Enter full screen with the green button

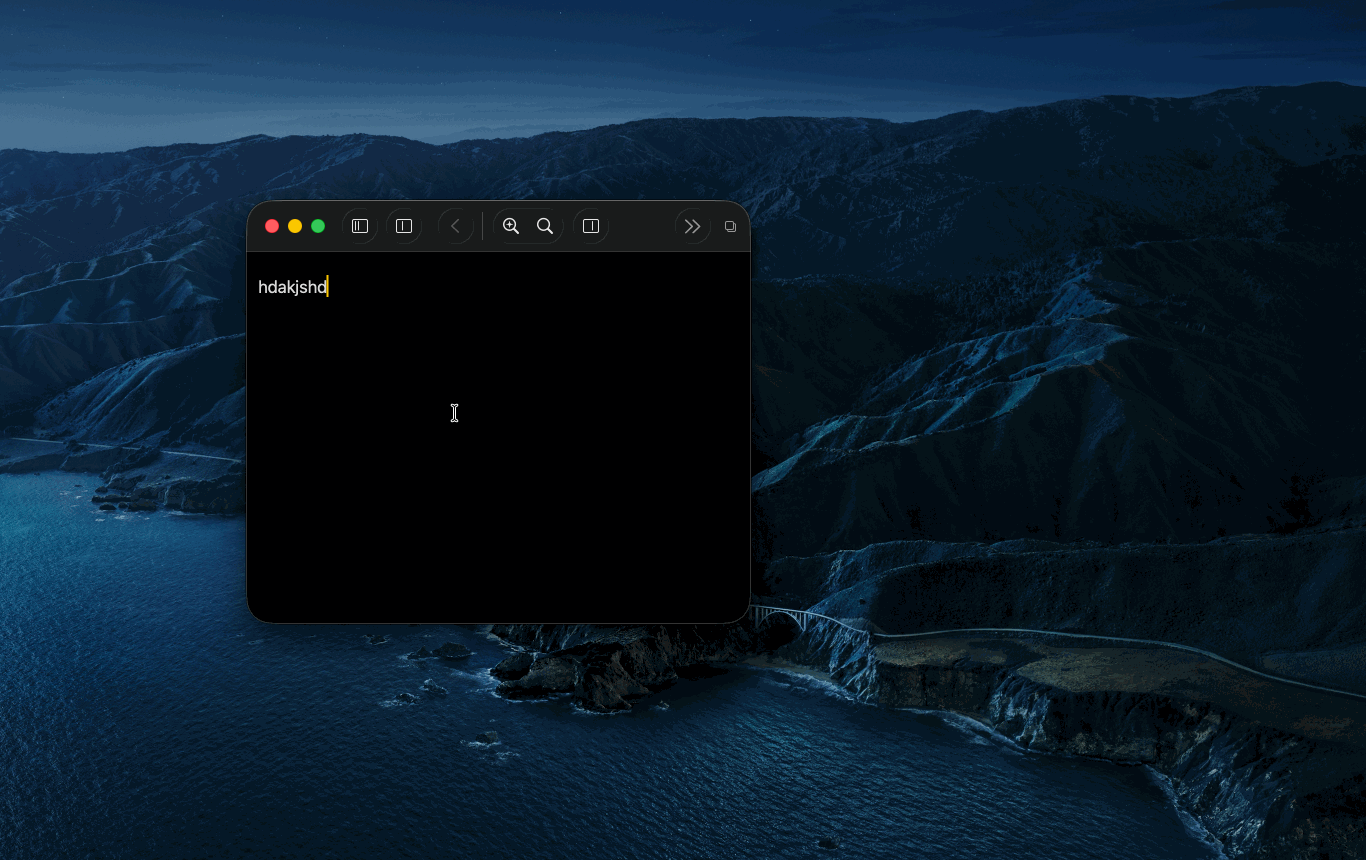(318, 226)
